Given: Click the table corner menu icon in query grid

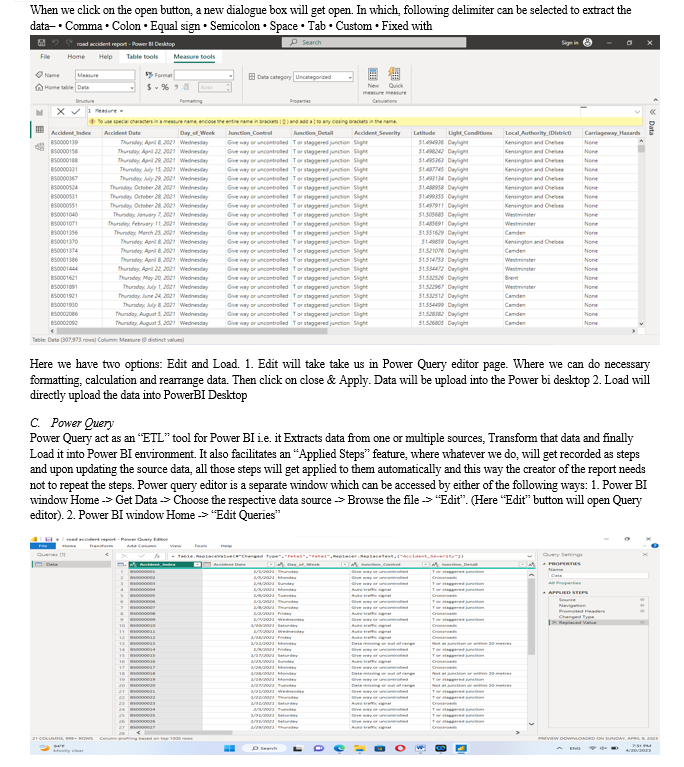Looking at the screenshot, I should coord(121,564).
